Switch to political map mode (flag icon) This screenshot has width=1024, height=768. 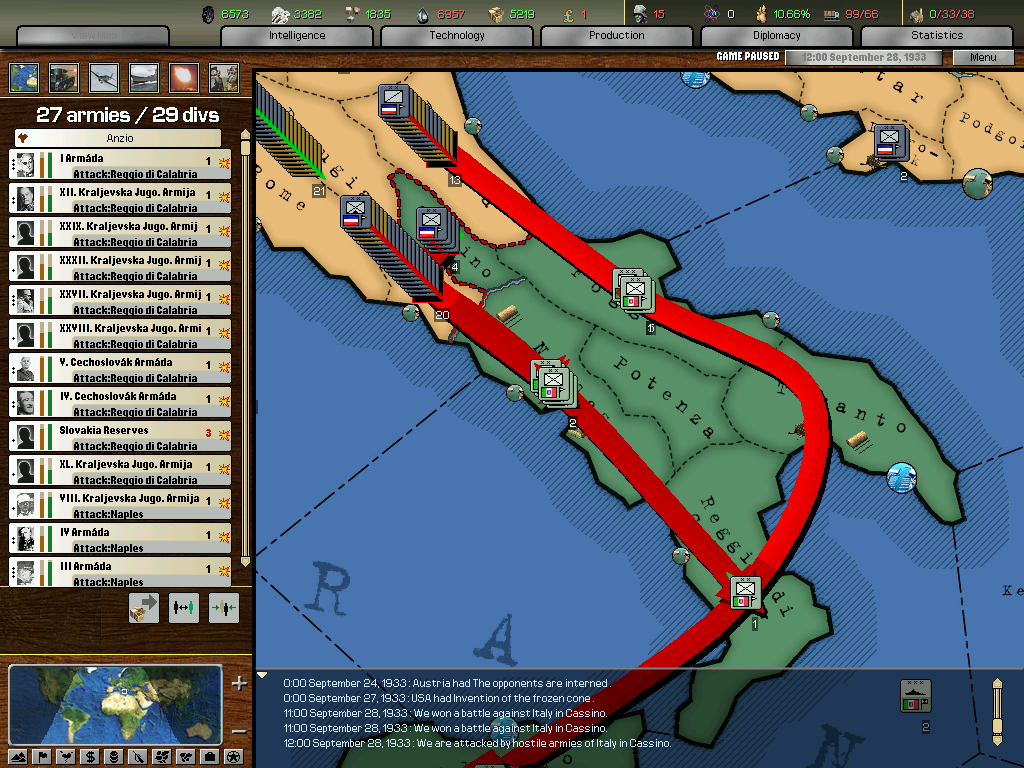[x=42, y=757]
